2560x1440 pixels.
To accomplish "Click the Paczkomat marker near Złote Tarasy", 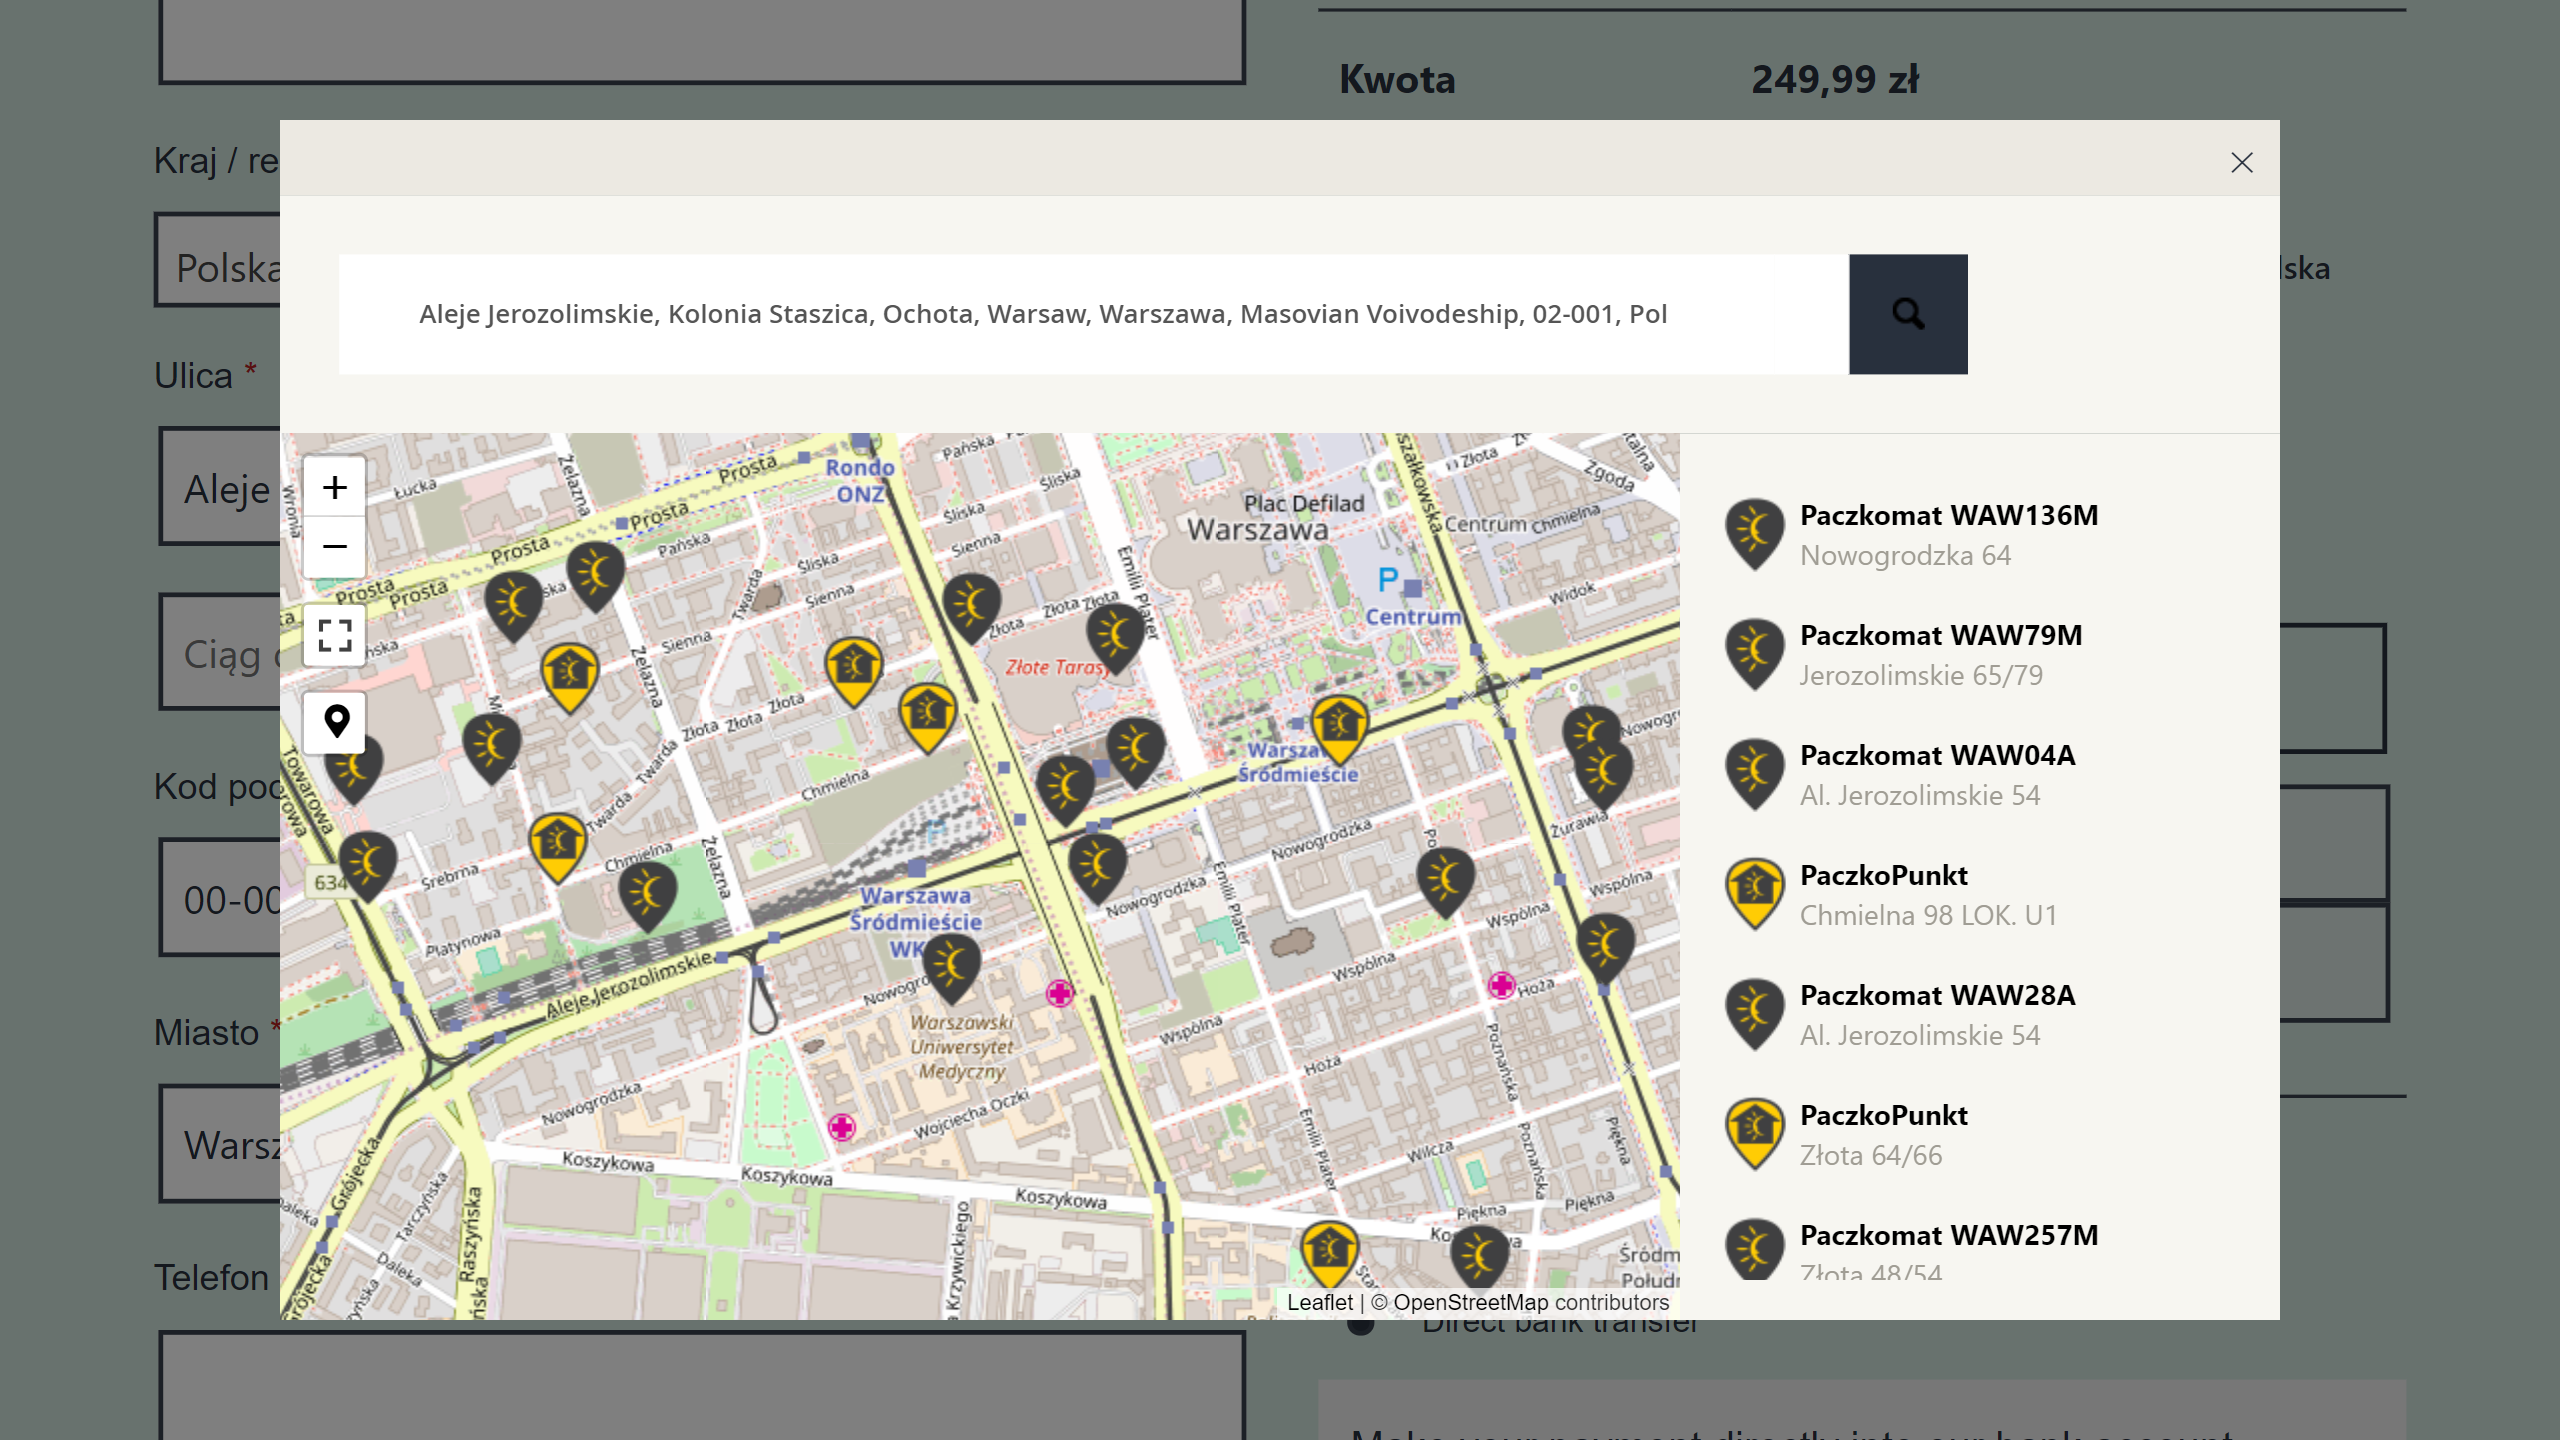I will tap(1115, 637).
